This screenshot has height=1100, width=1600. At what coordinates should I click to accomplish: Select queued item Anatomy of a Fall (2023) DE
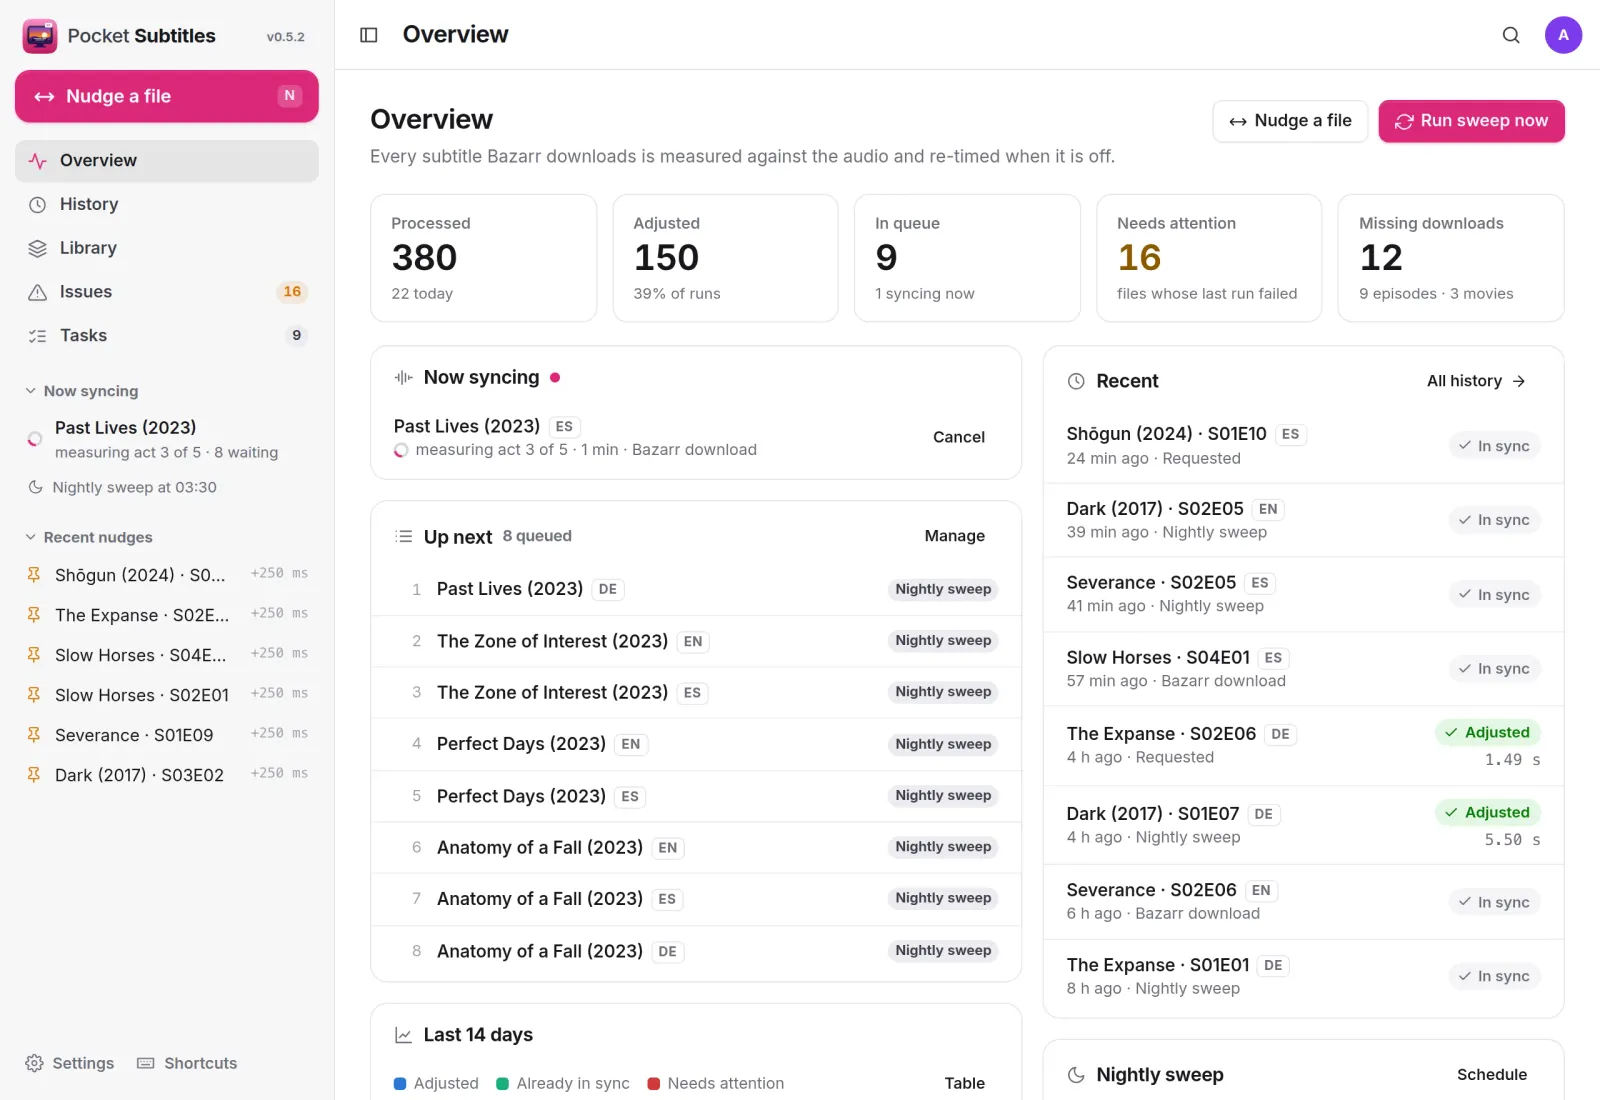pyautogui.click(x=696, y=951)
